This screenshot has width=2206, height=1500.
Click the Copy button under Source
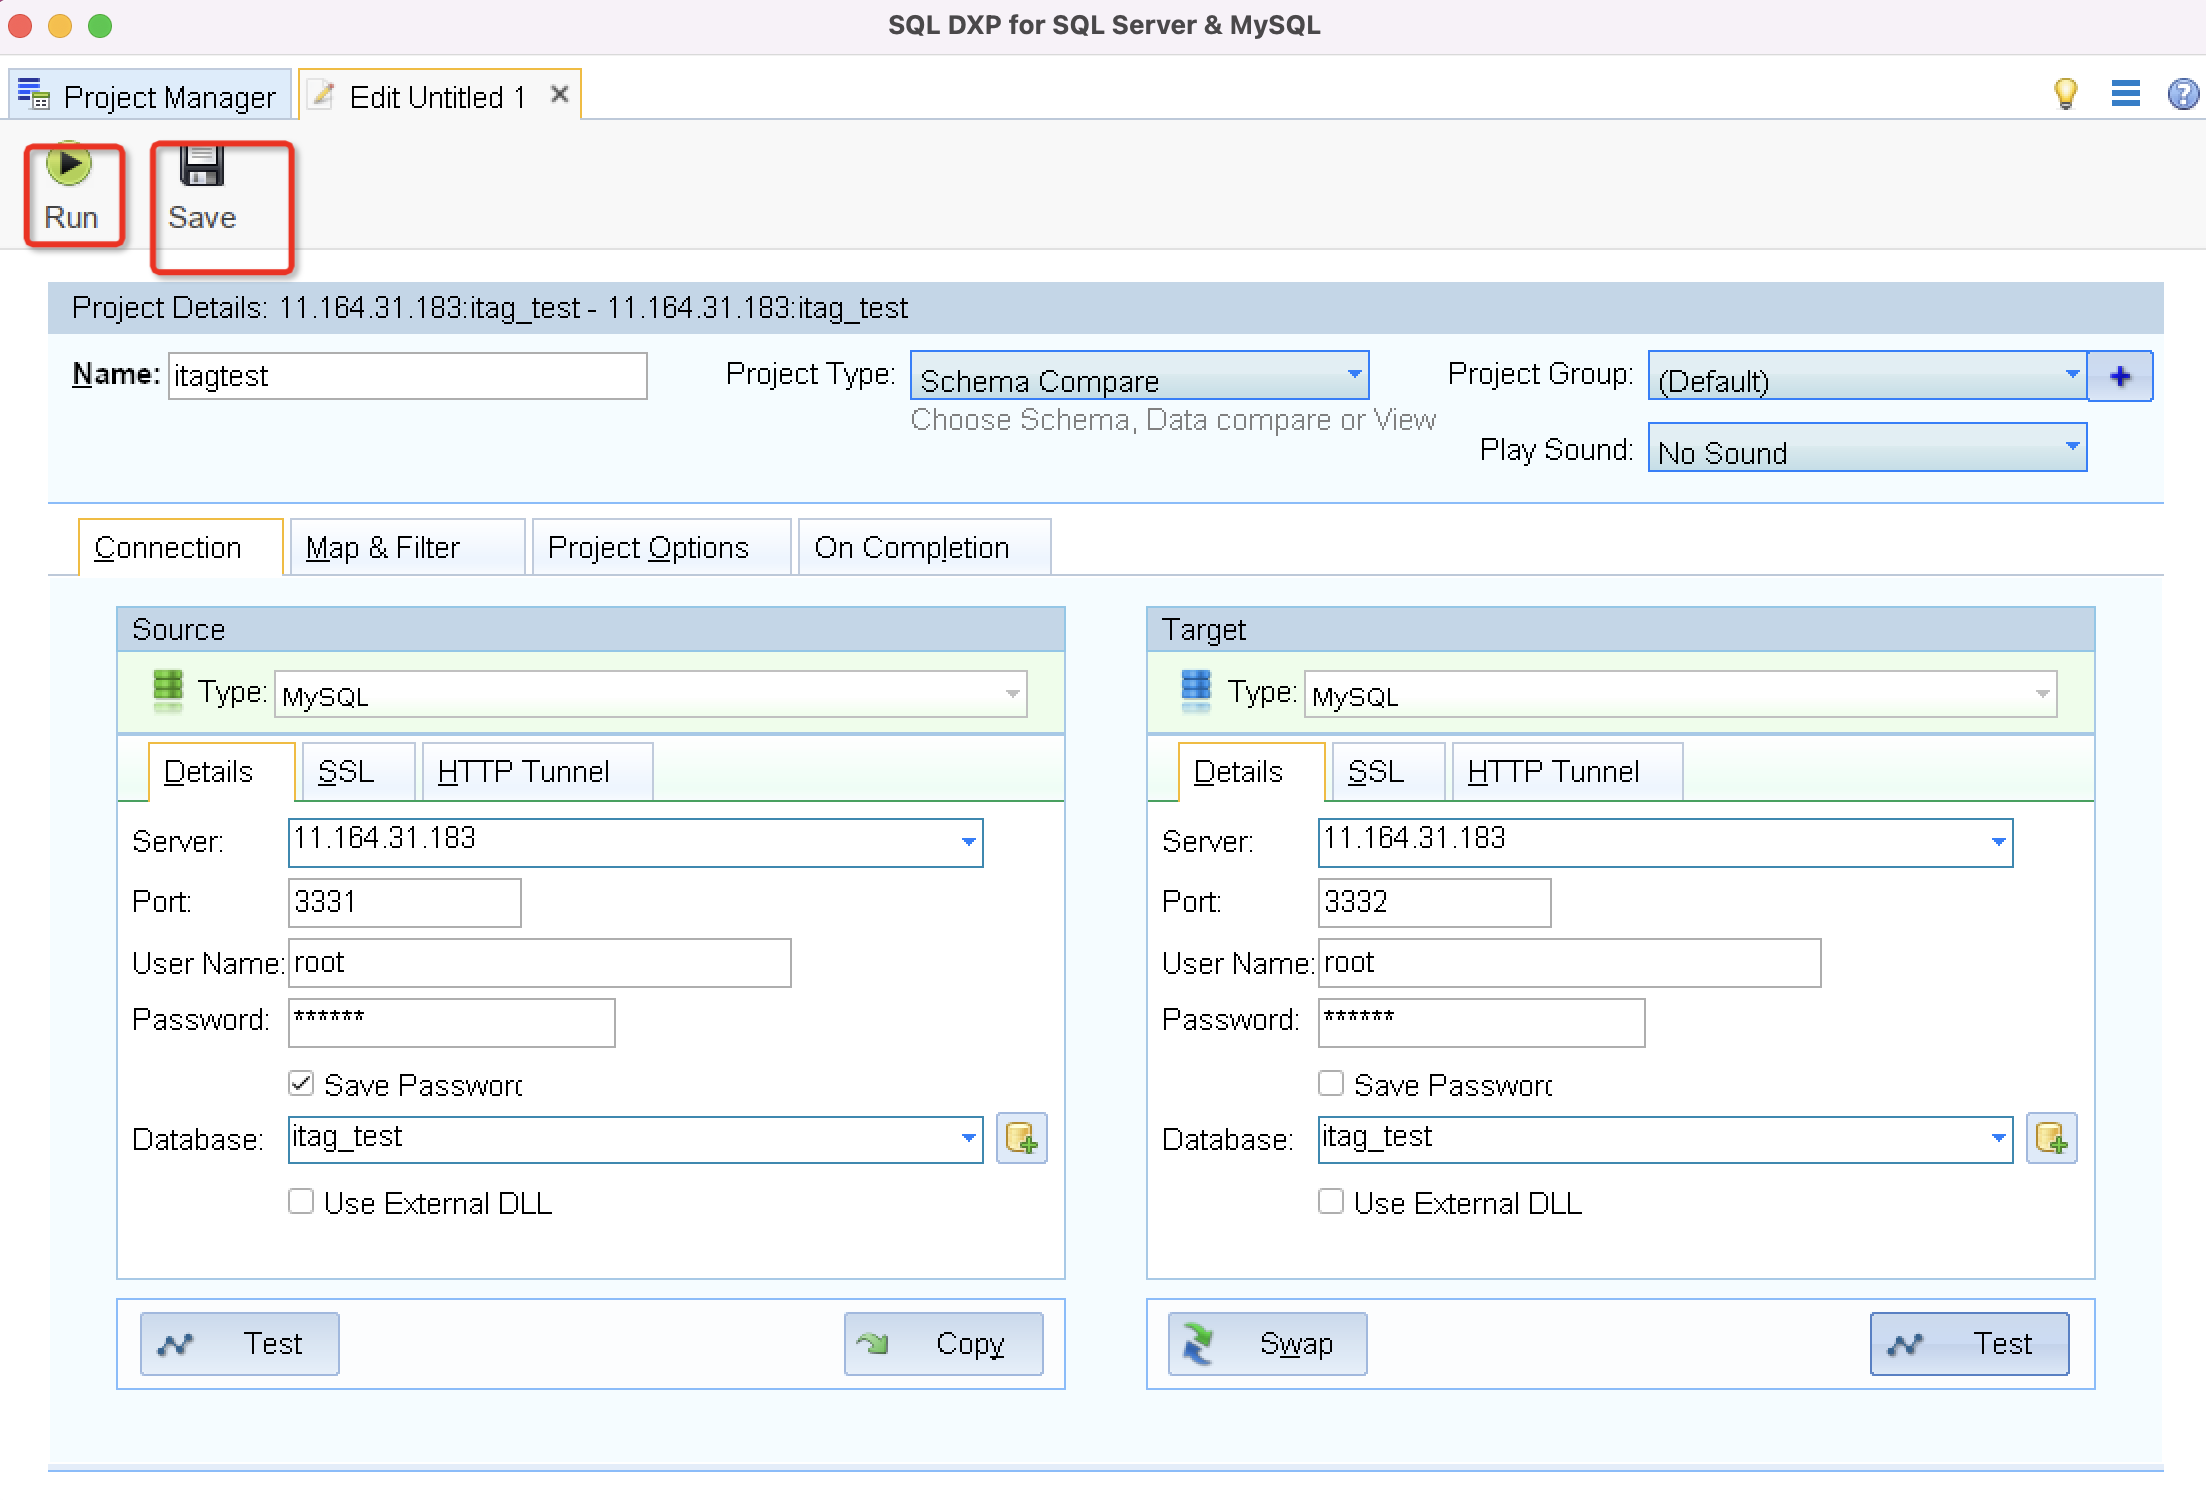[943, 1344]
